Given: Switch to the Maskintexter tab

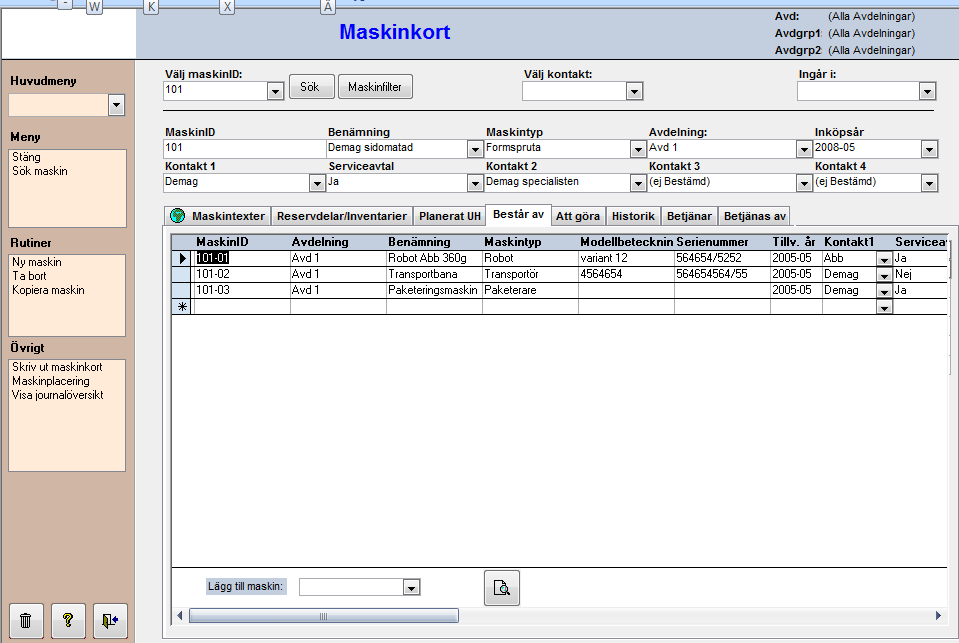Looking at the screenshot, I should point(218,216).
